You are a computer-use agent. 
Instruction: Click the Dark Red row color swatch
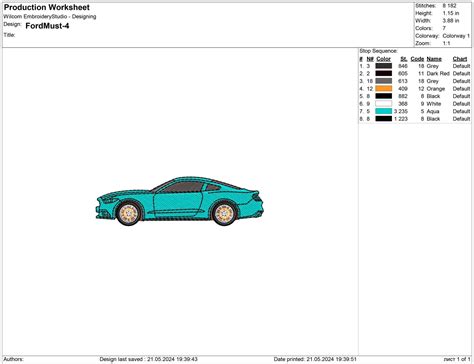coord(384,73)
